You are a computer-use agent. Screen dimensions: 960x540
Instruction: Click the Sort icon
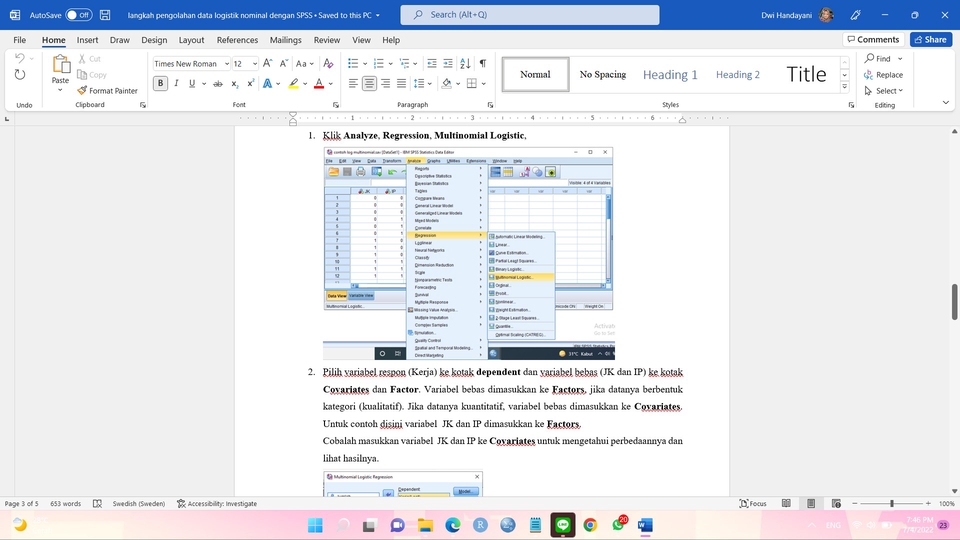point(465,64)
